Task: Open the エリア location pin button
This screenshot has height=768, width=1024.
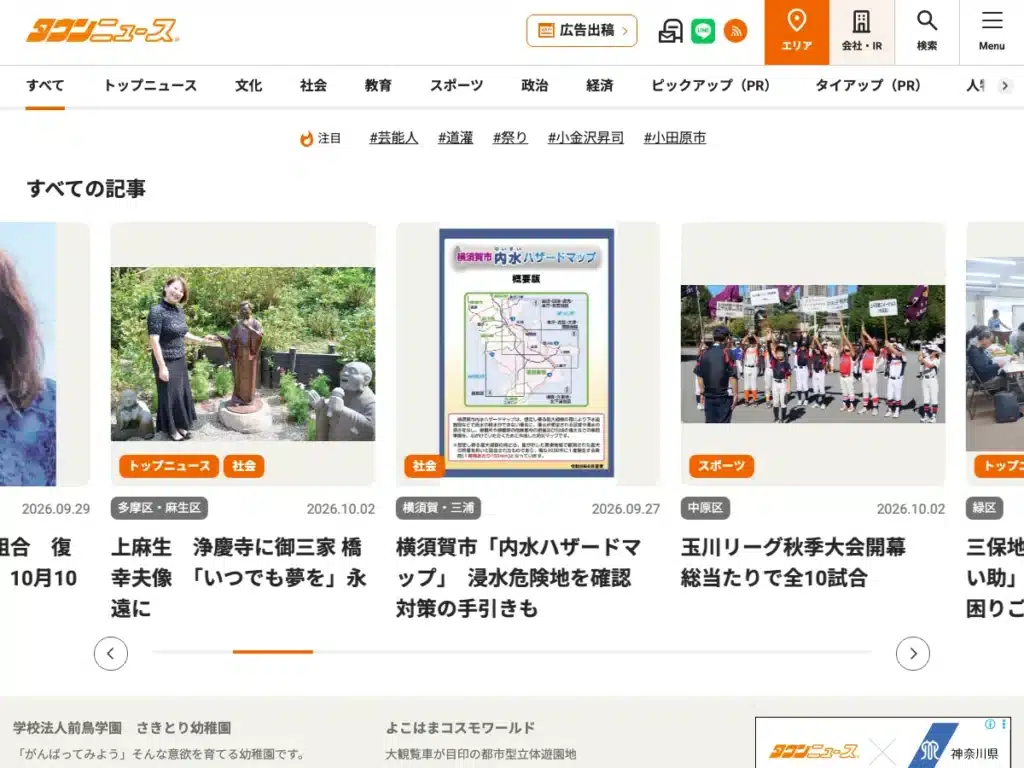Action: pos(797,32)
